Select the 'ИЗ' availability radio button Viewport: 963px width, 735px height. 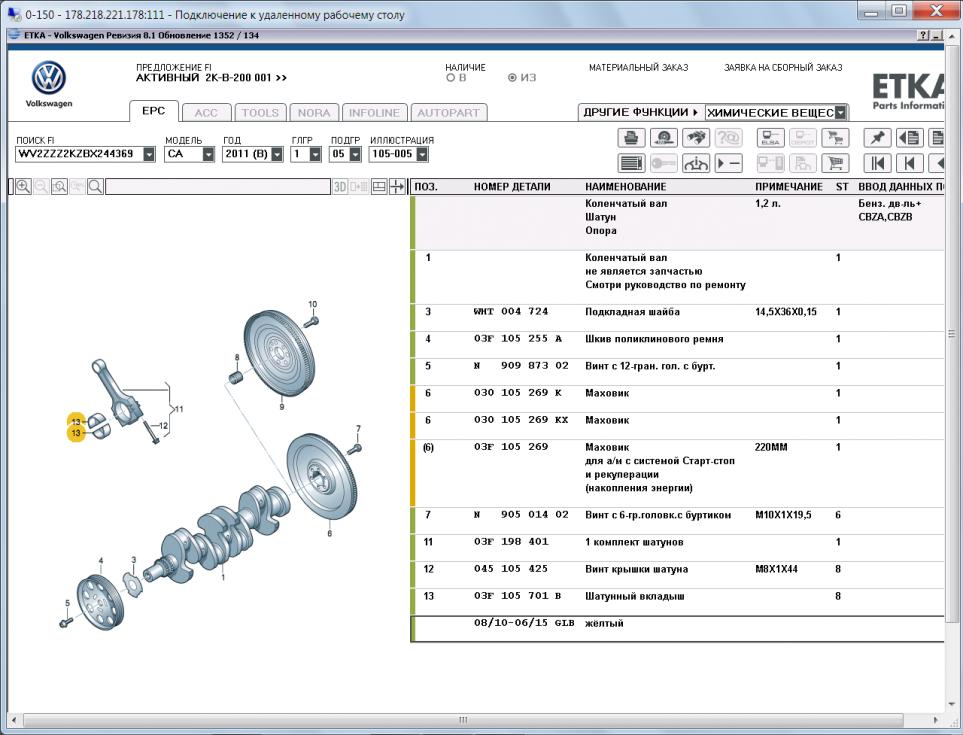coord(512,78)
